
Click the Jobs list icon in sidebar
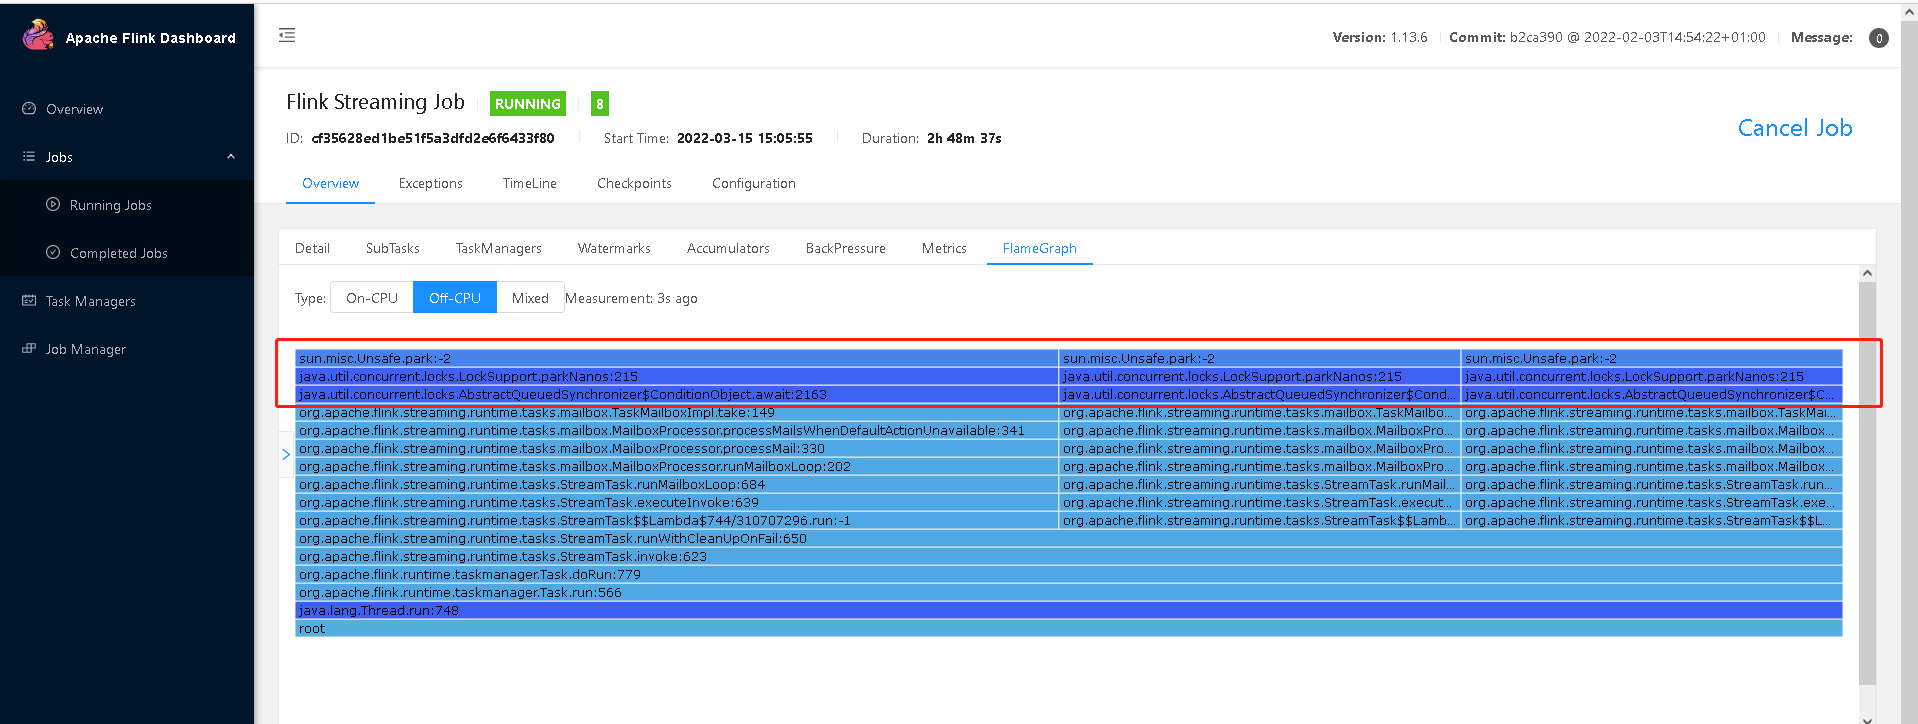coord(29,157)
